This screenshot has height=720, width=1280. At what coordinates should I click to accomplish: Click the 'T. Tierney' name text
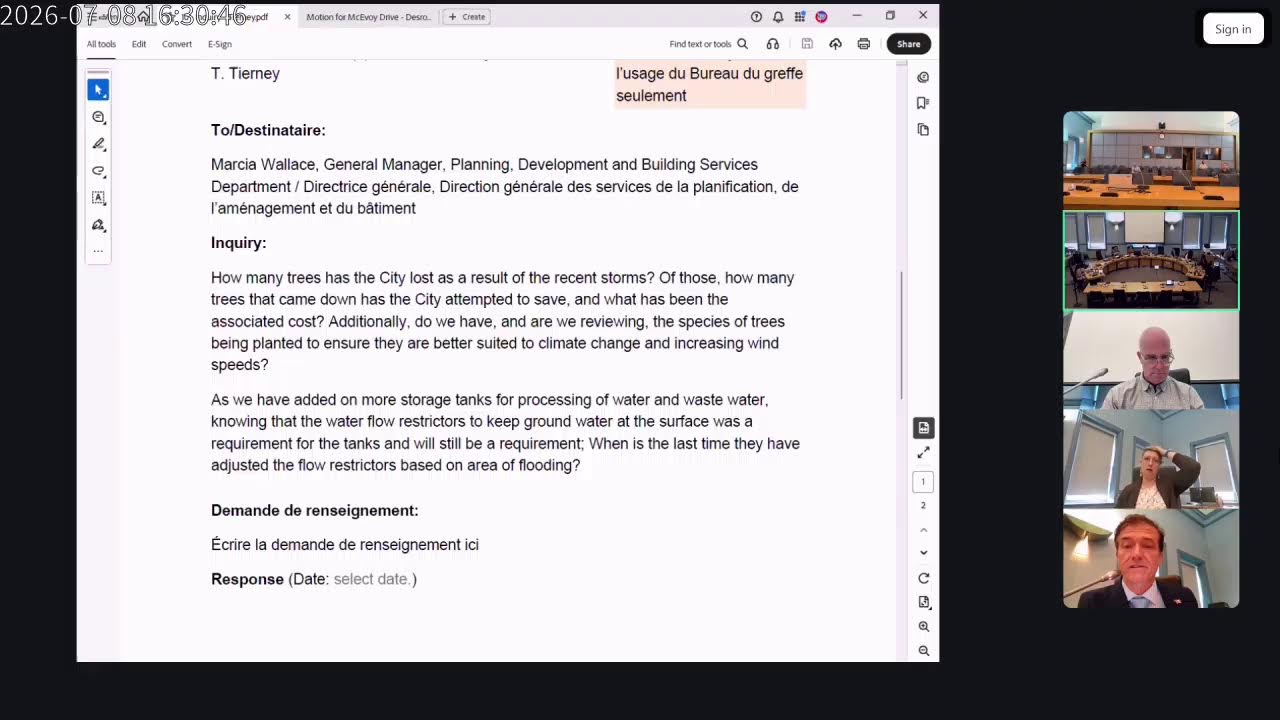click(245, 74)
